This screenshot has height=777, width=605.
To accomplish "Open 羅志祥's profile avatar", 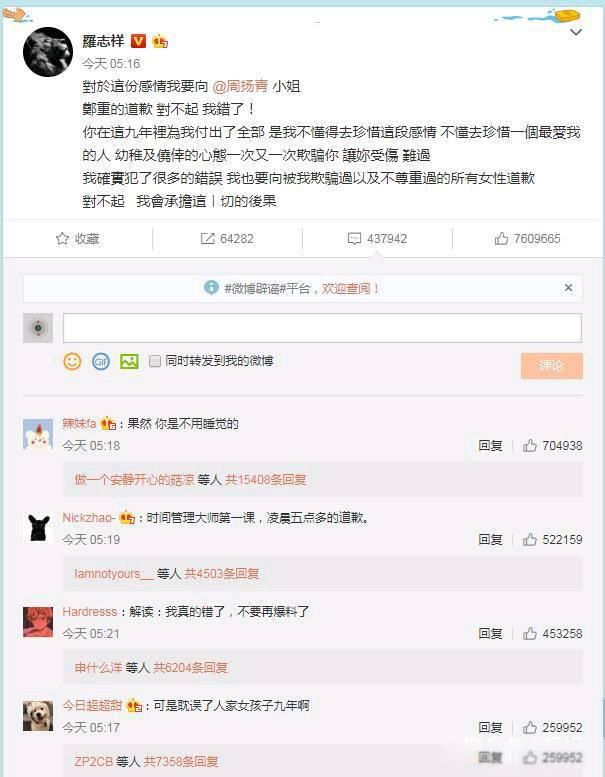I will coord(48,52).
